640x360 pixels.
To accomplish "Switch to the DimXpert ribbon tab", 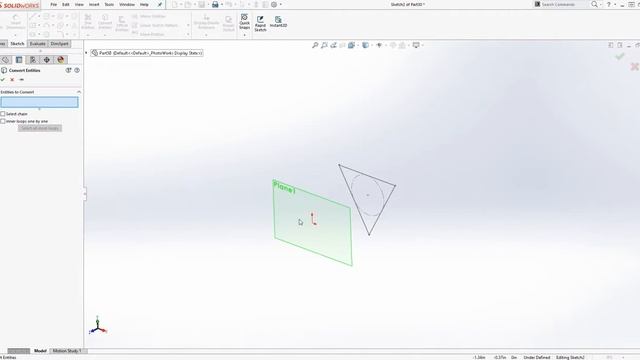I will (x=60, y=44).
